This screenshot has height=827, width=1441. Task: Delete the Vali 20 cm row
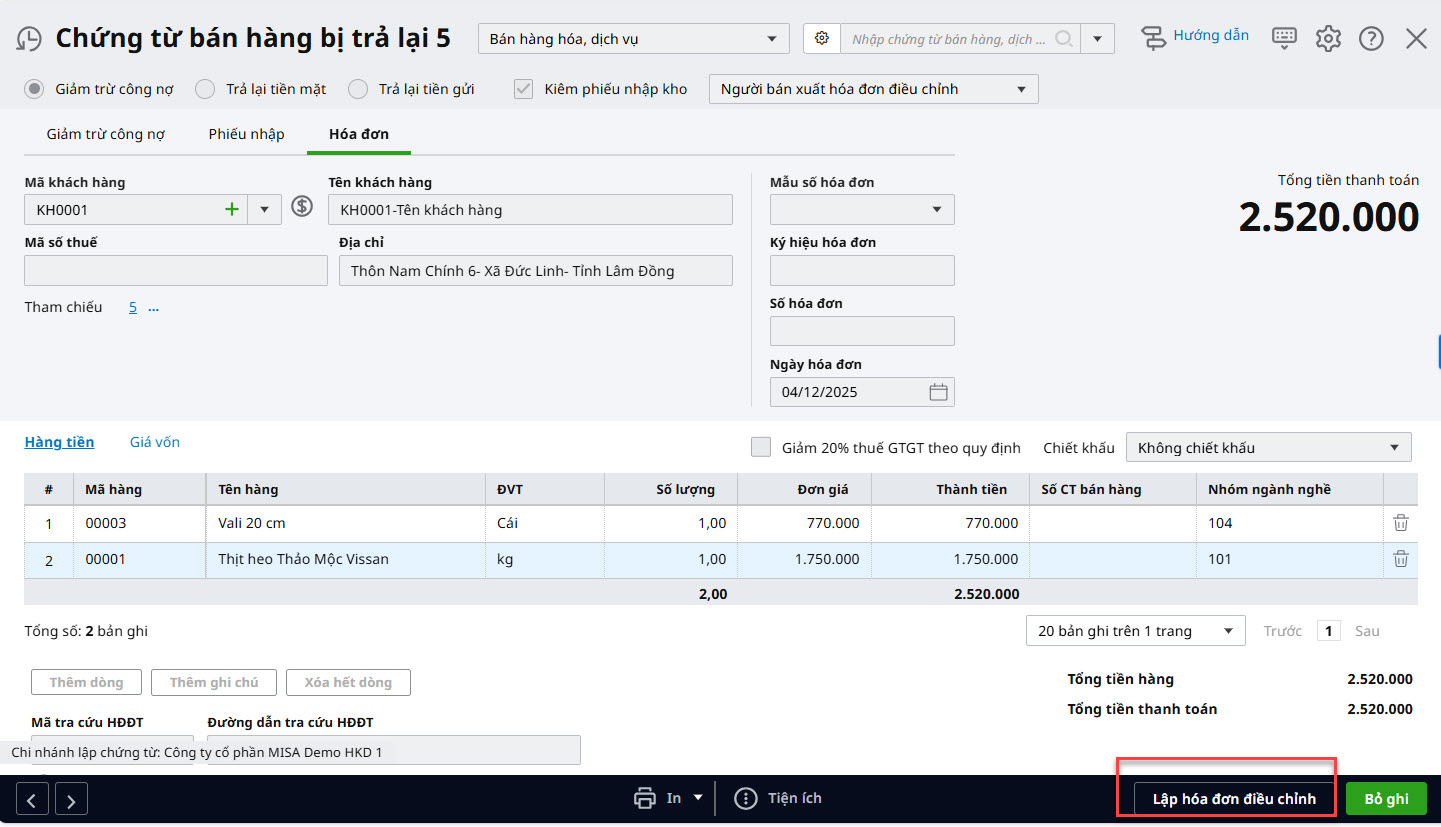tap(1401, 523)
